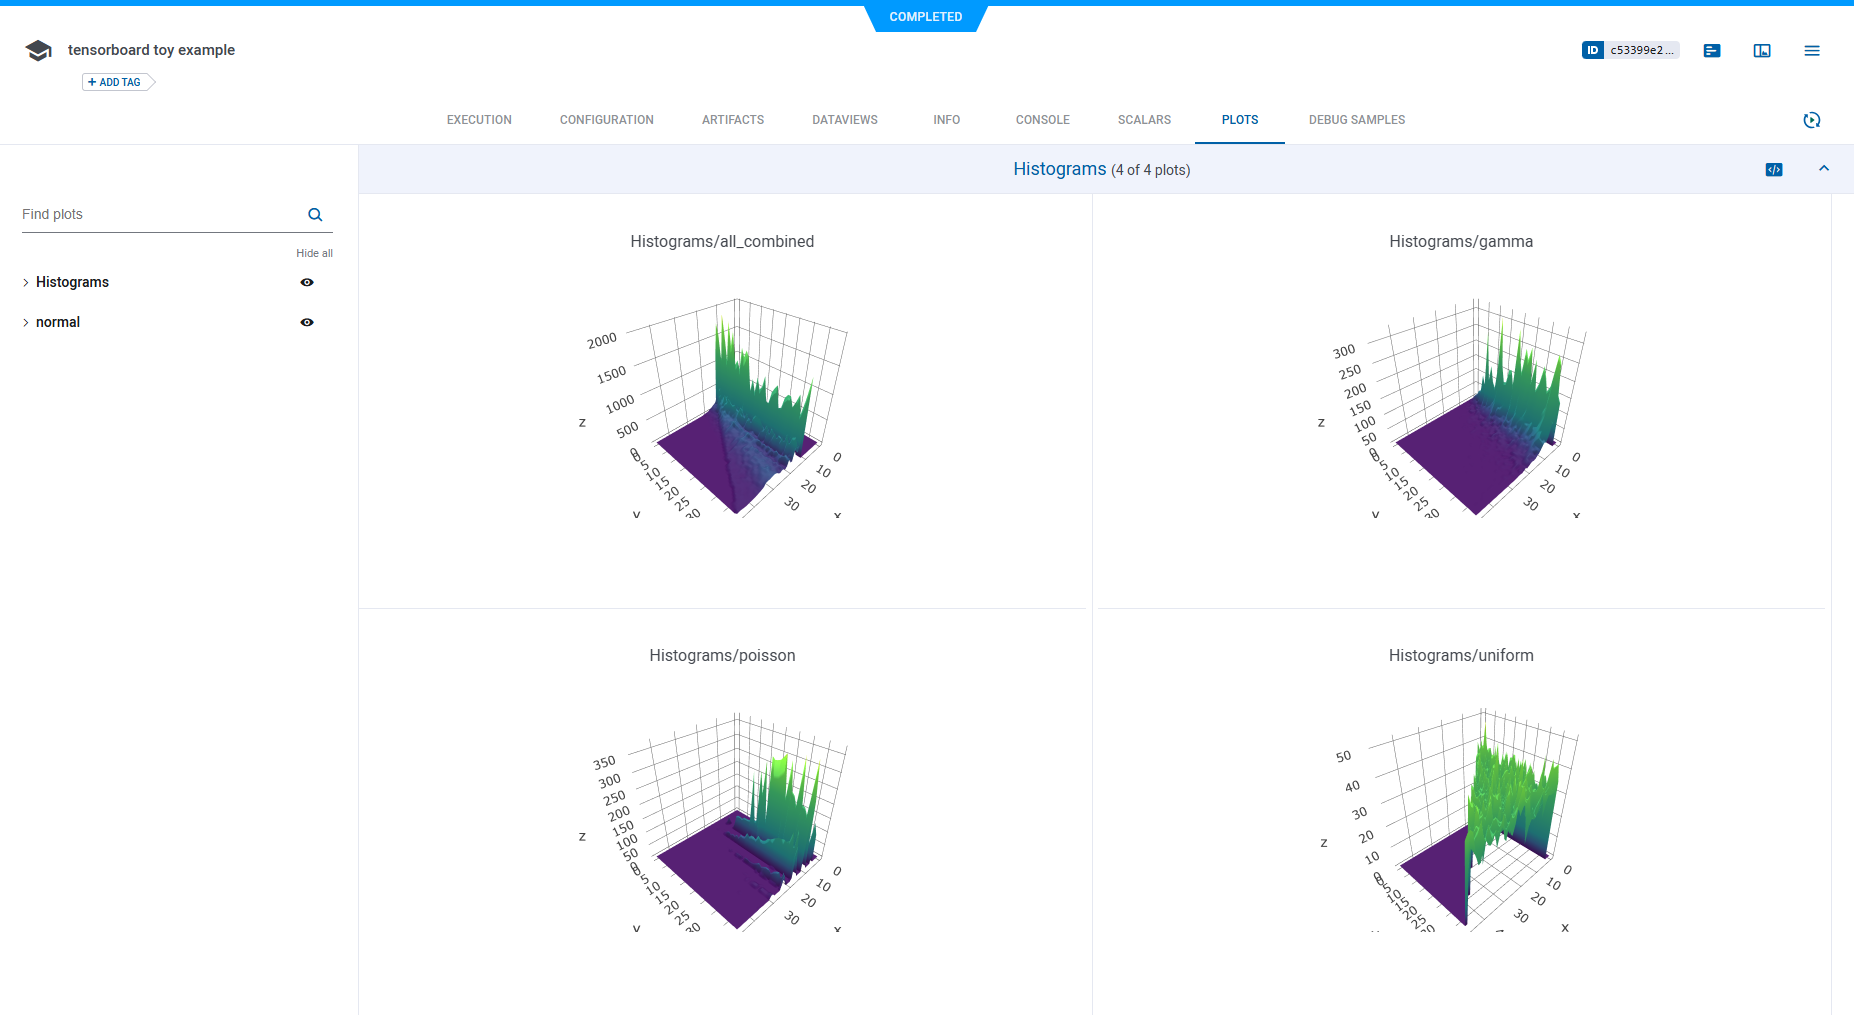The image size is (1854, 1016).
Task: Click the embed code icon for Histograms
Action: point(1774,170)
